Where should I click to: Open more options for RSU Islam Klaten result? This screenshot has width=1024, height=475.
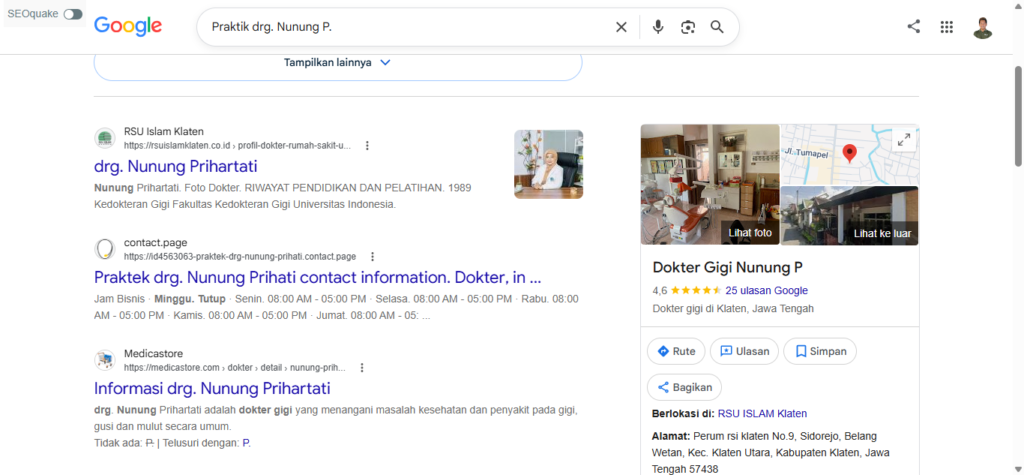(x=367, y=146)
